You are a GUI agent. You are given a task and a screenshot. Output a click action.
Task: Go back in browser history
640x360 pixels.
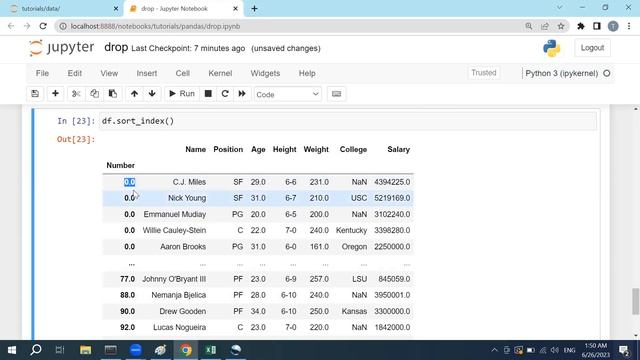click(11, 26)
